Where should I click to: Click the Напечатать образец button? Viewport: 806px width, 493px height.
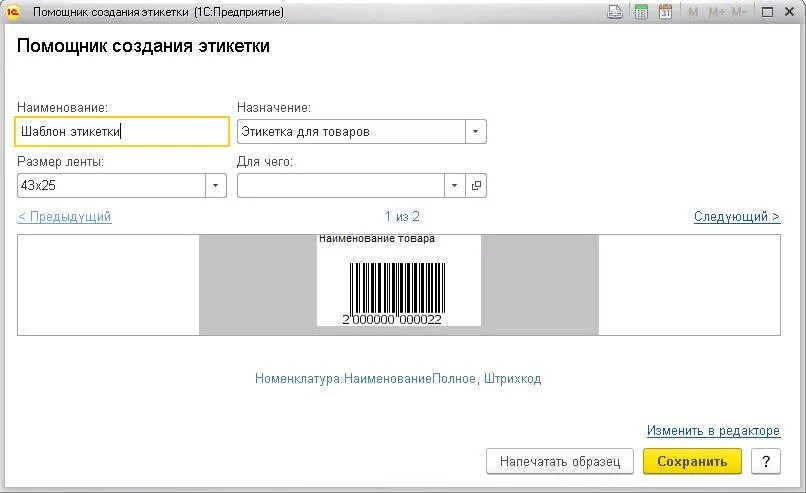pyautogui.click(x=560, y=461)
